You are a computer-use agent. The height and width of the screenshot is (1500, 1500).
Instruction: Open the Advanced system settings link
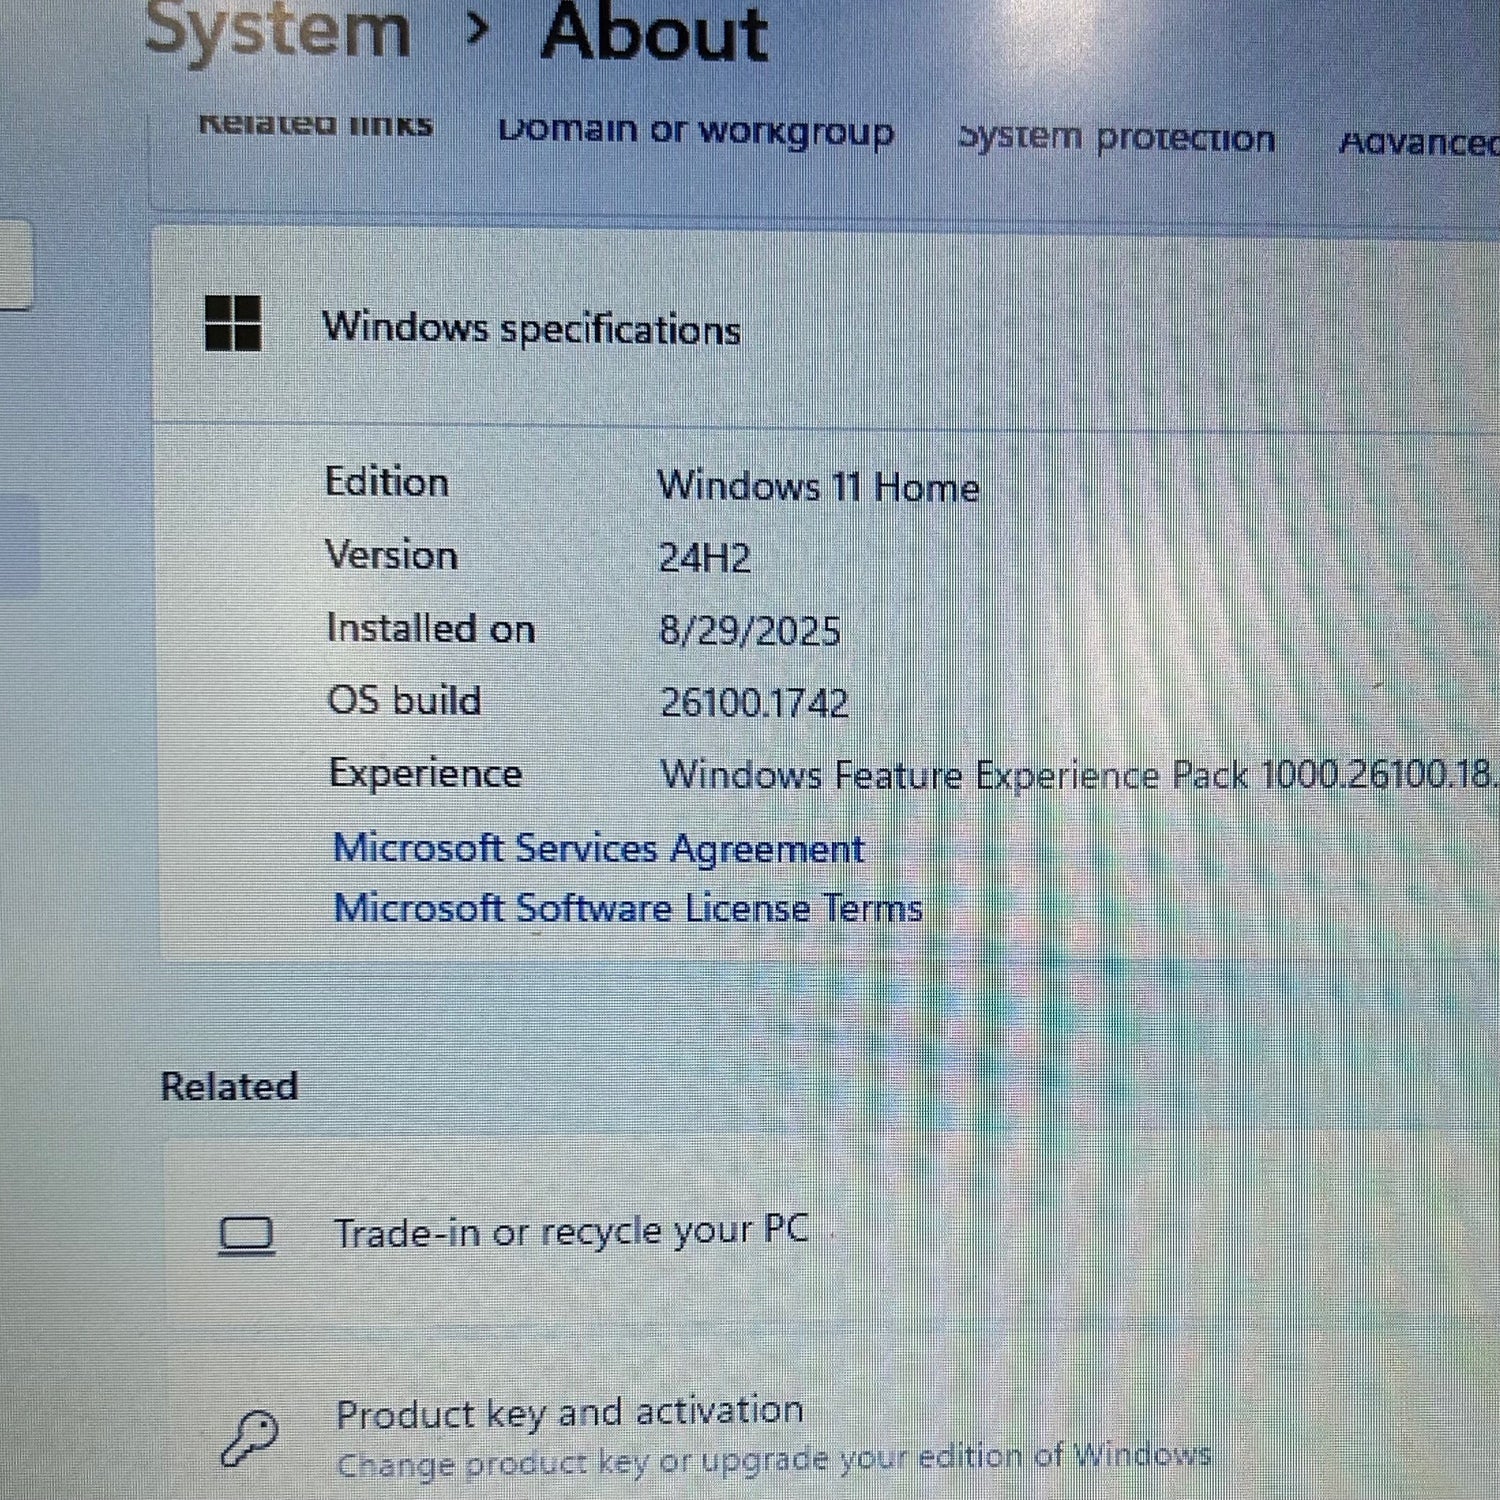pos(1418,143)
